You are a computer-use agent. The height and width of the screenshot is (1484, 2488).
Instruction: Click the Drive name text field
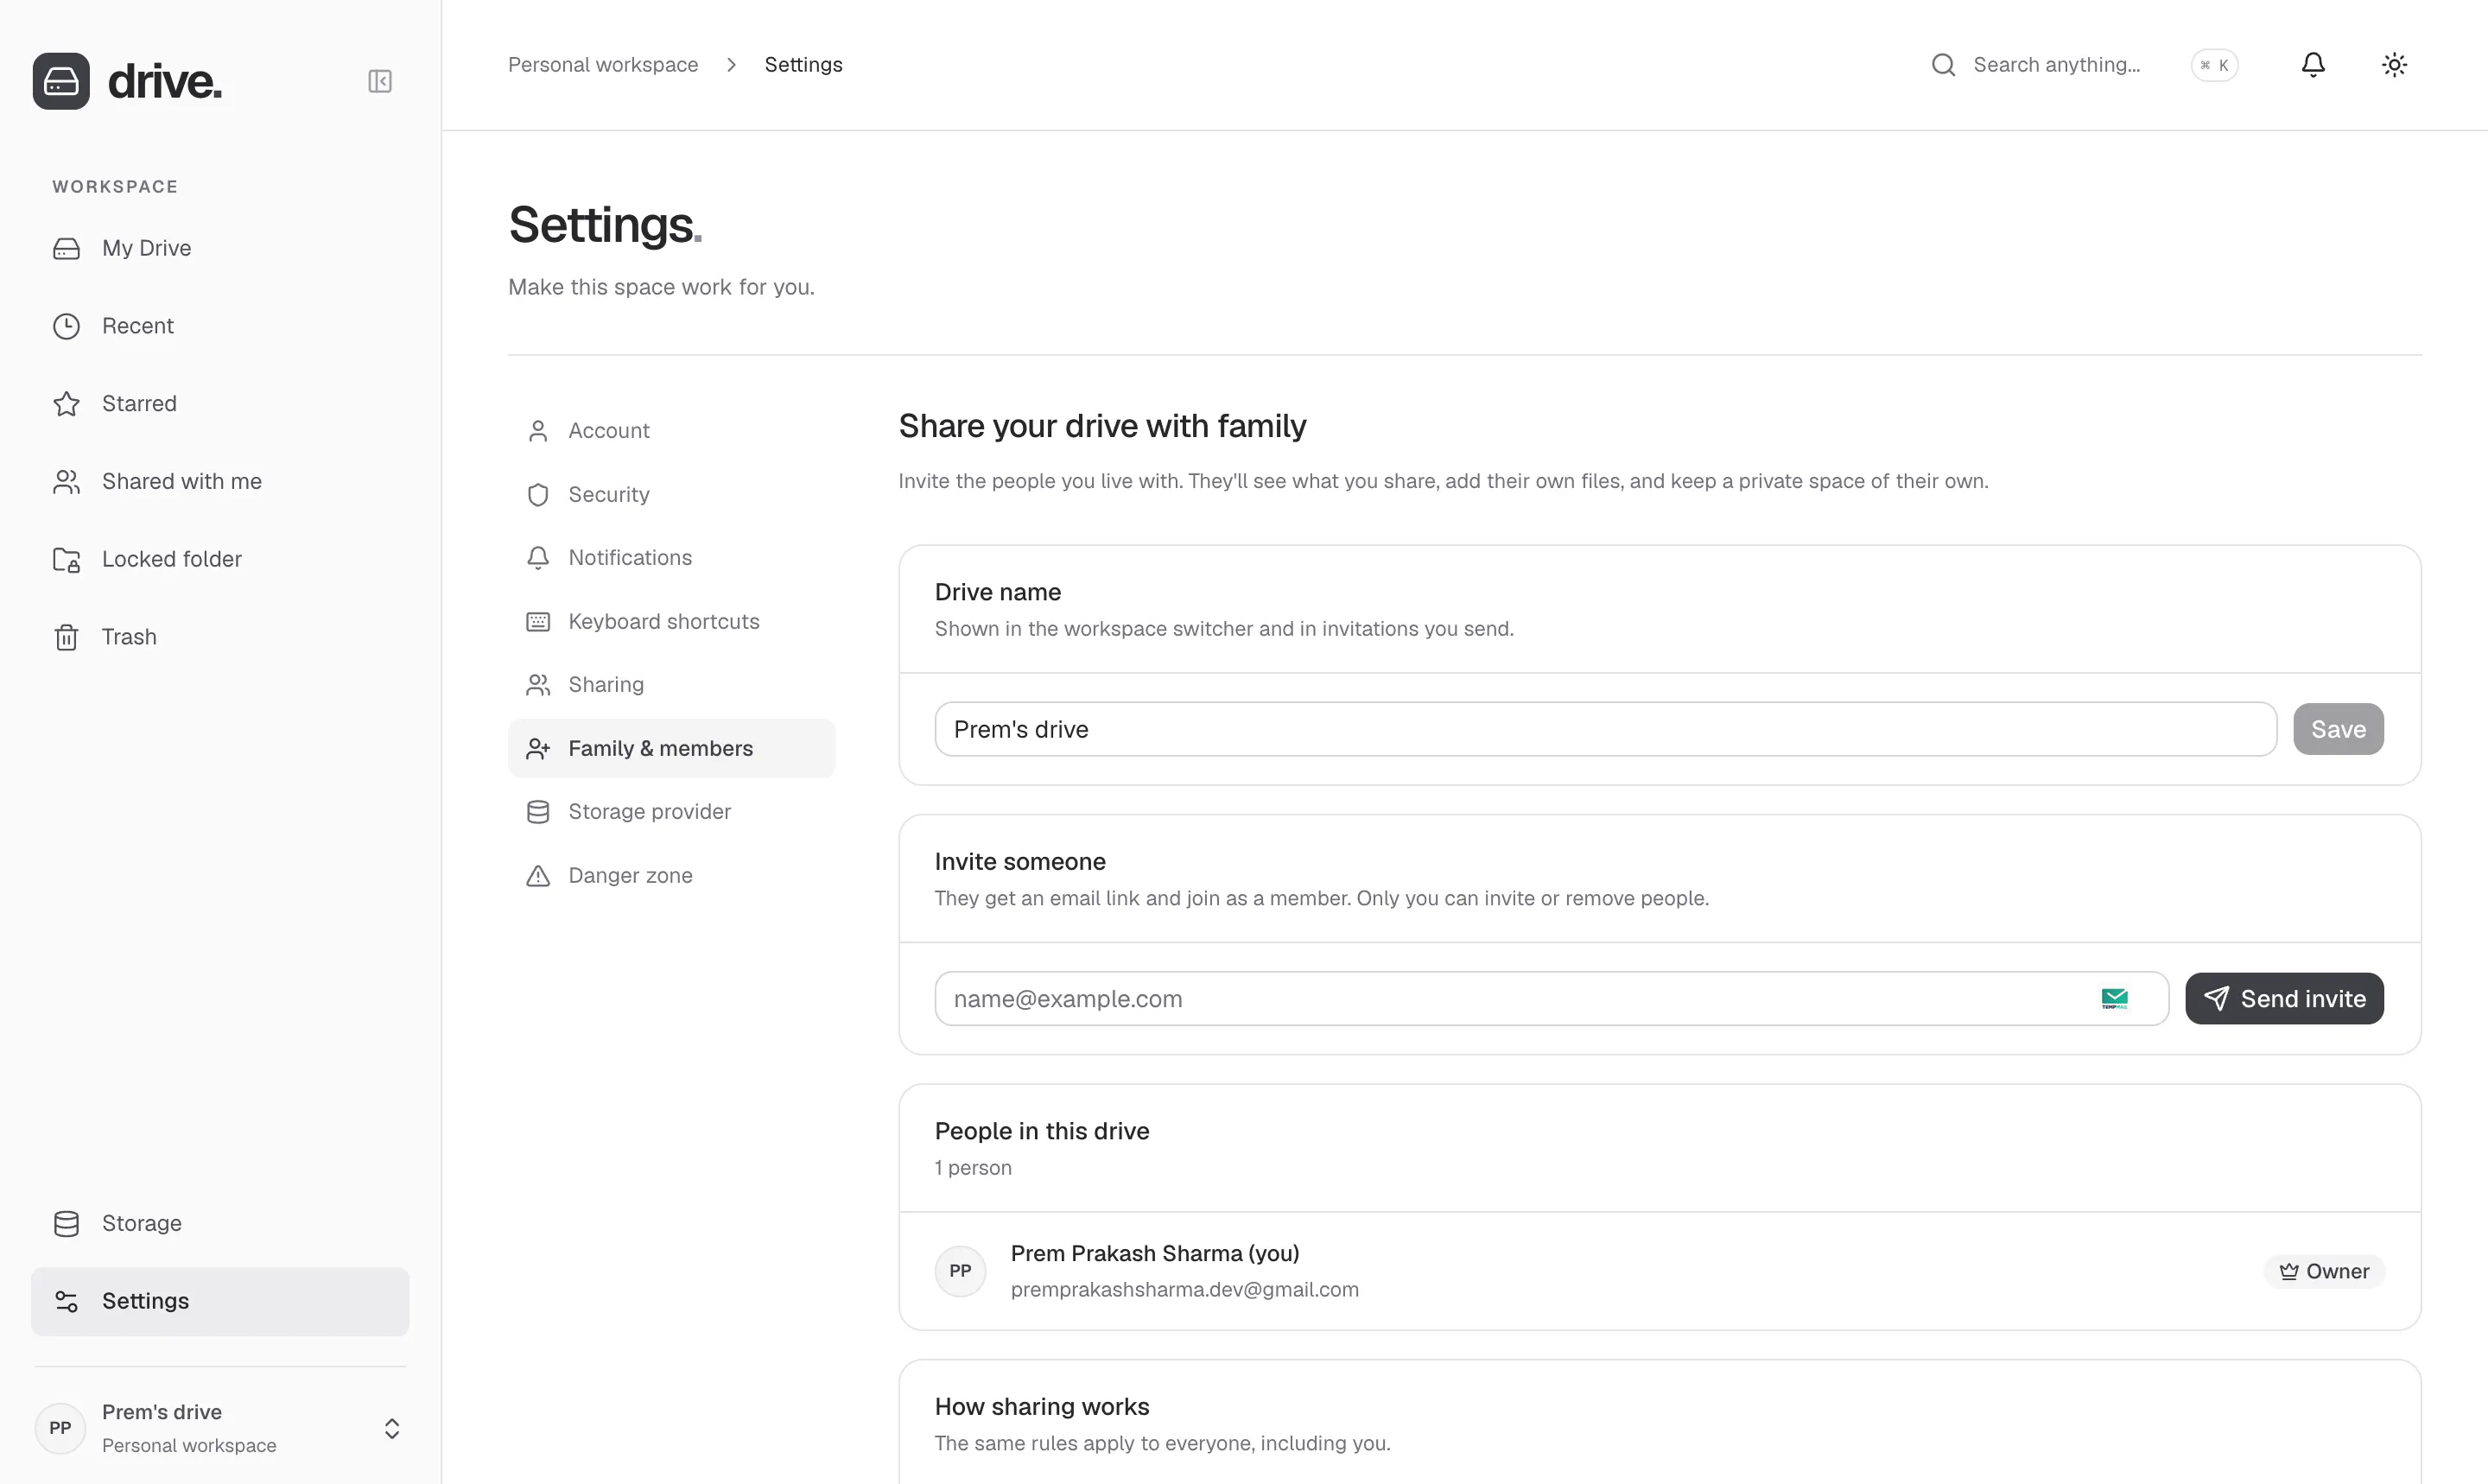(x=1606, y=729)
